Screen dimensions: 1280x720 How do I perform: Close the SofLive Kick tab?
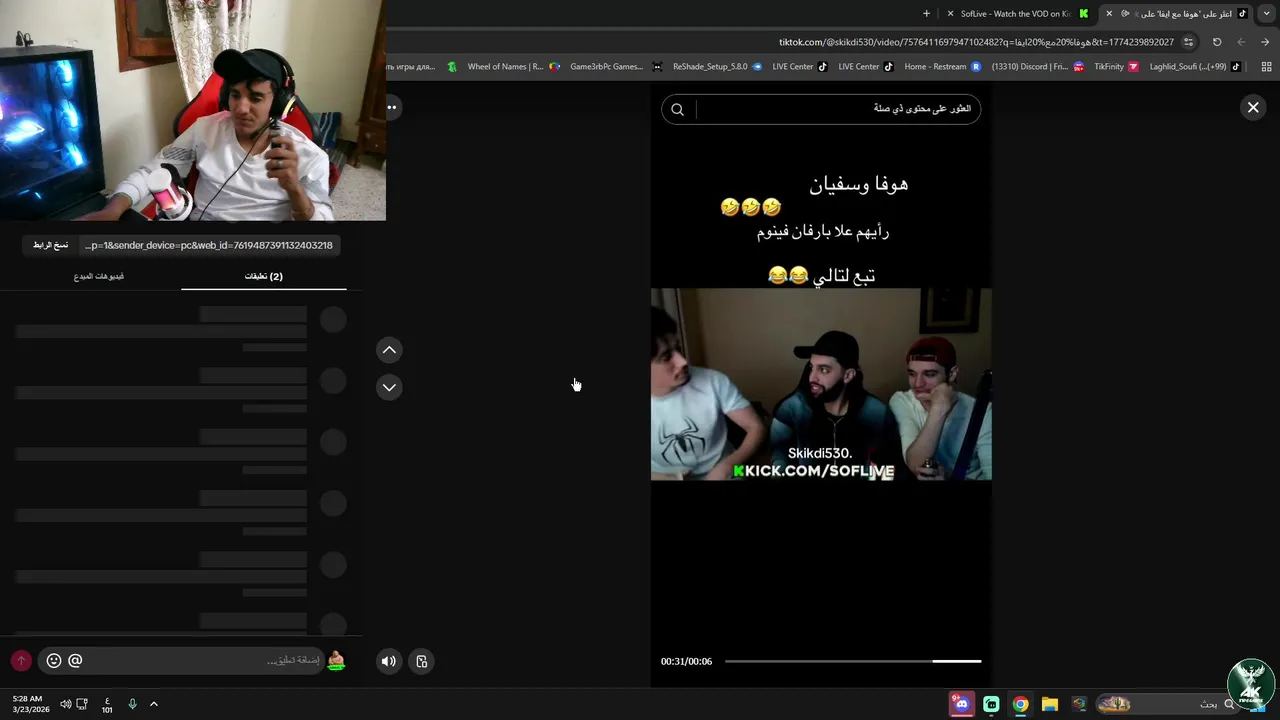click(x=950, y=14)
